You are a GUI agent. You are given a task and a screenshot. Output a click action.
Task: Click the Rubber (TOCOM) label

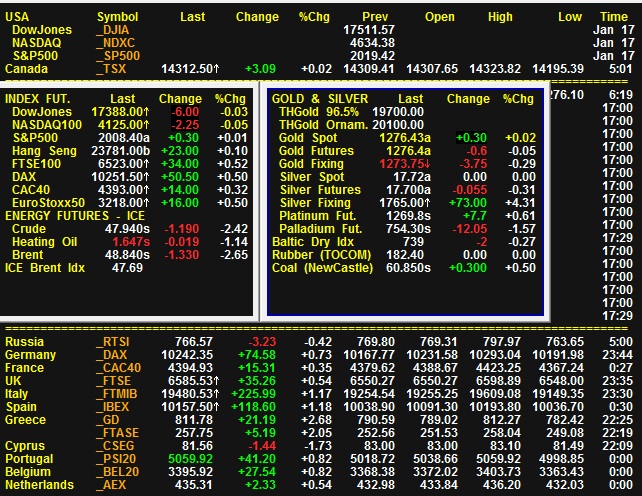tap(321, 255)
